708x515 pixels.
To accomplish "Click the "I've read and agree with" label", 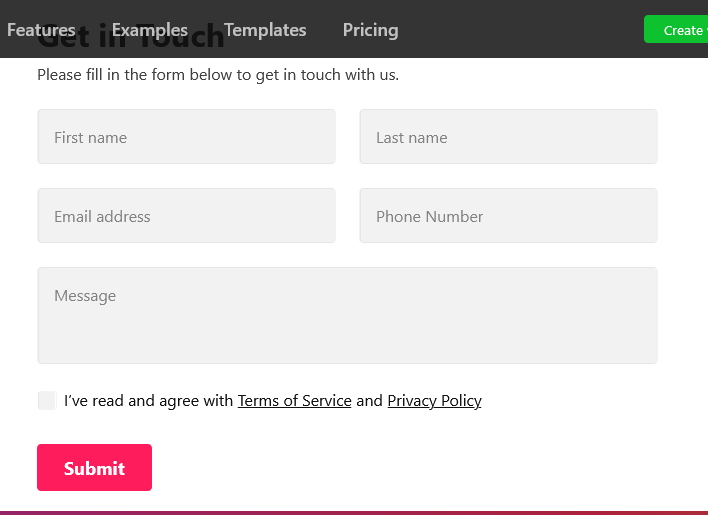I will click(x=148, y=401).
